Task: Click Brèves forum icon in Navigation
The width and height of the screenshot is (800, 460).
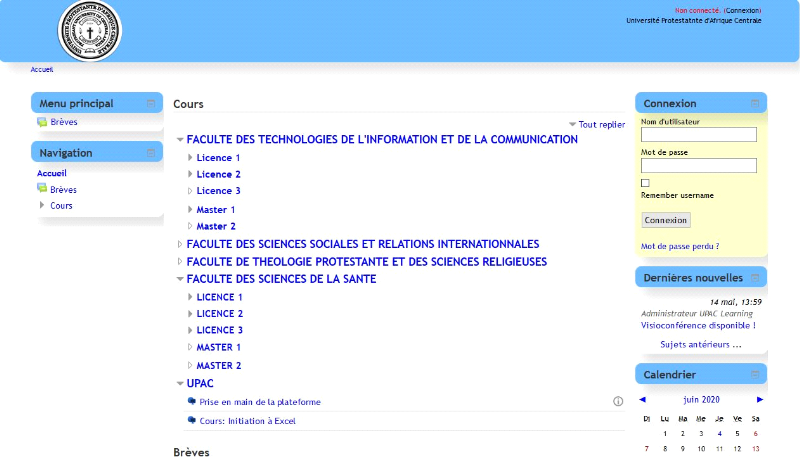Action: (42, 189)
